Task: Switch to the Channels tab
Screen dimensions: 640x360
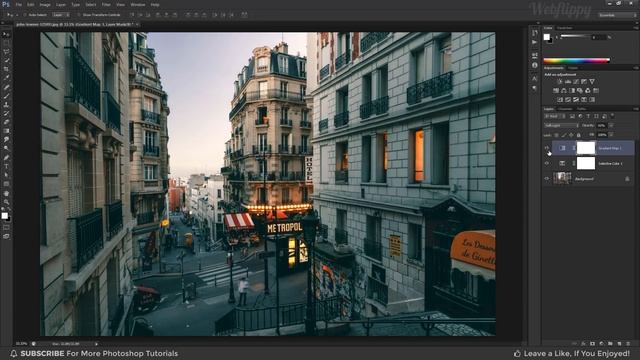Action: tap(565, 109)
